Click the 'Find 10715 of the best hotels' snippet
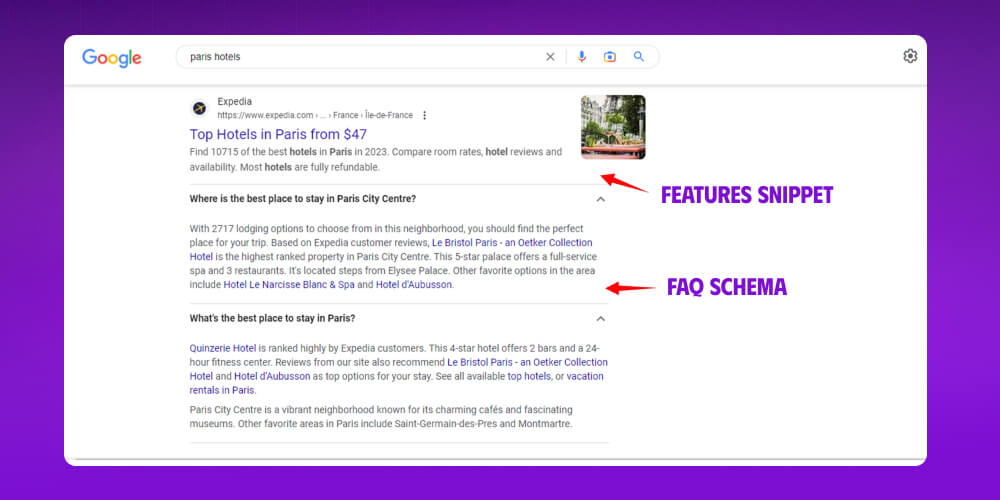Screen dimensions: 1000x500 (376, 159)
